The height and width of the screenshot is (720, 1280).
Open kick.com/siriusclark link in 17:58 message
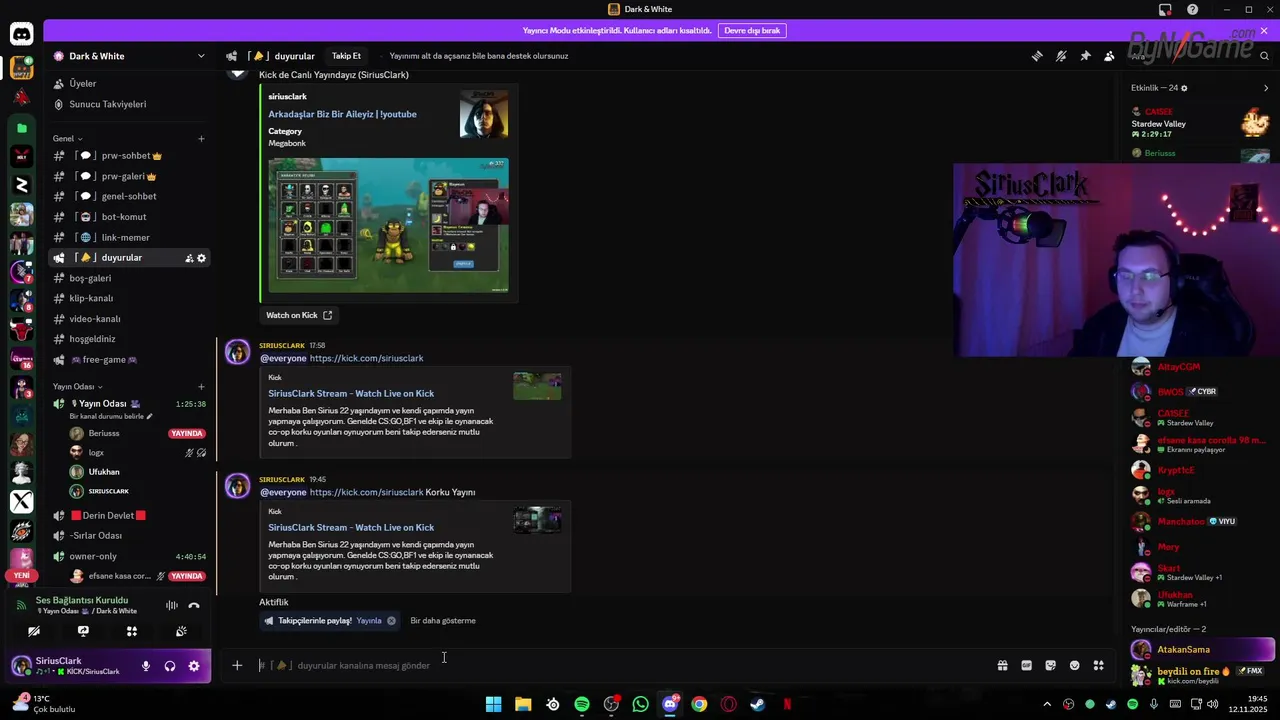pos(366,358)
